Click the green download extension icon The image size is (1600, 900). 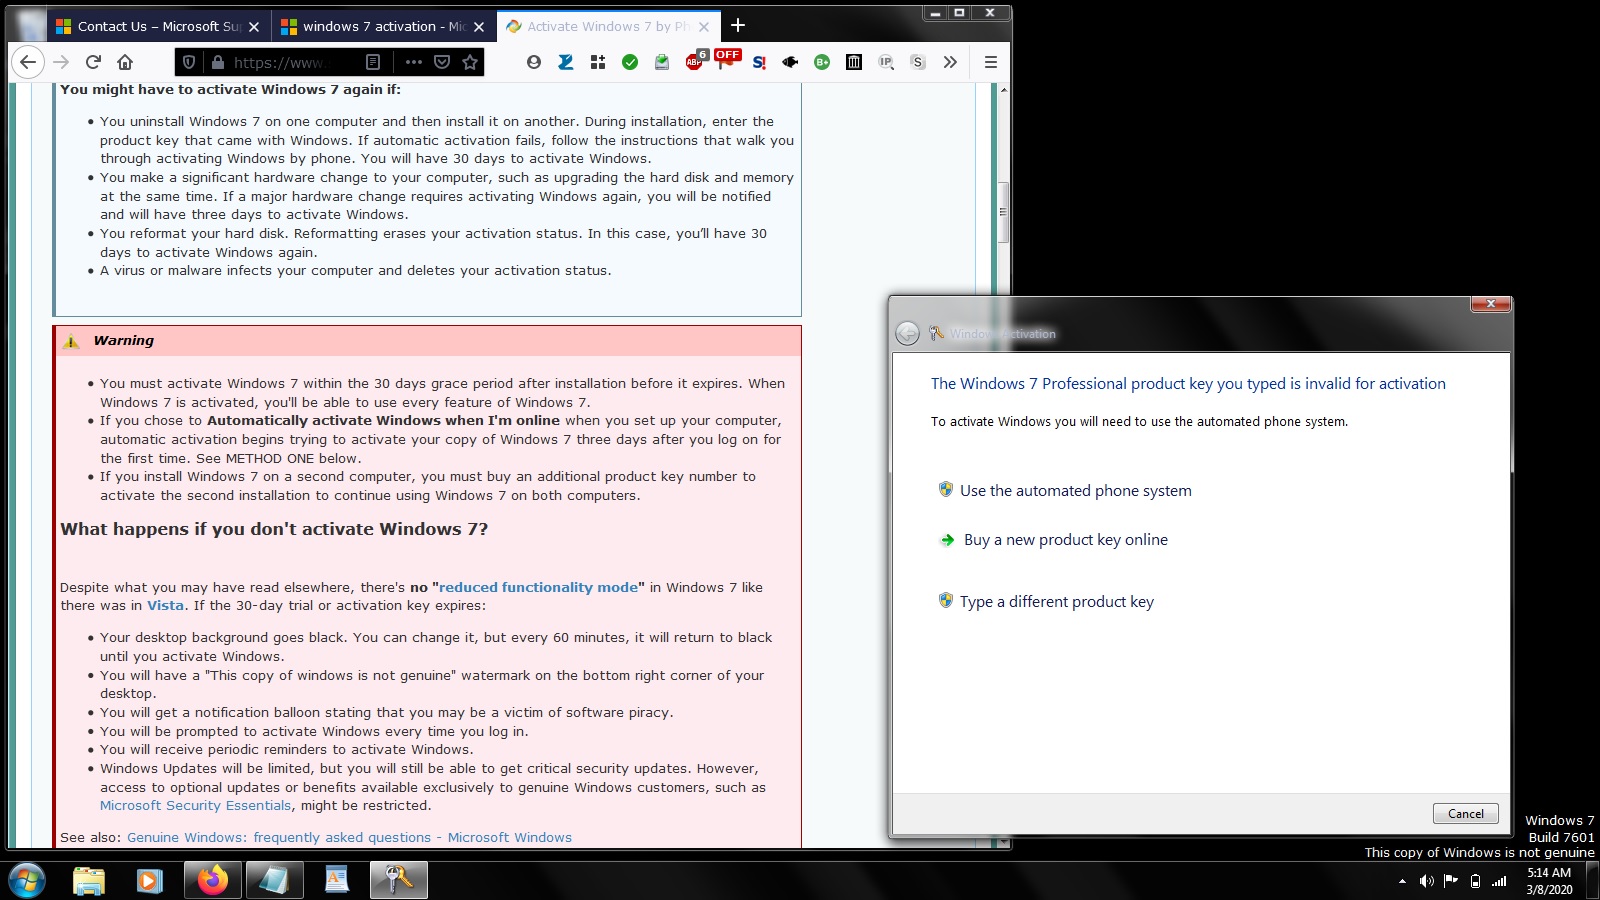click(x=662, y=62)
